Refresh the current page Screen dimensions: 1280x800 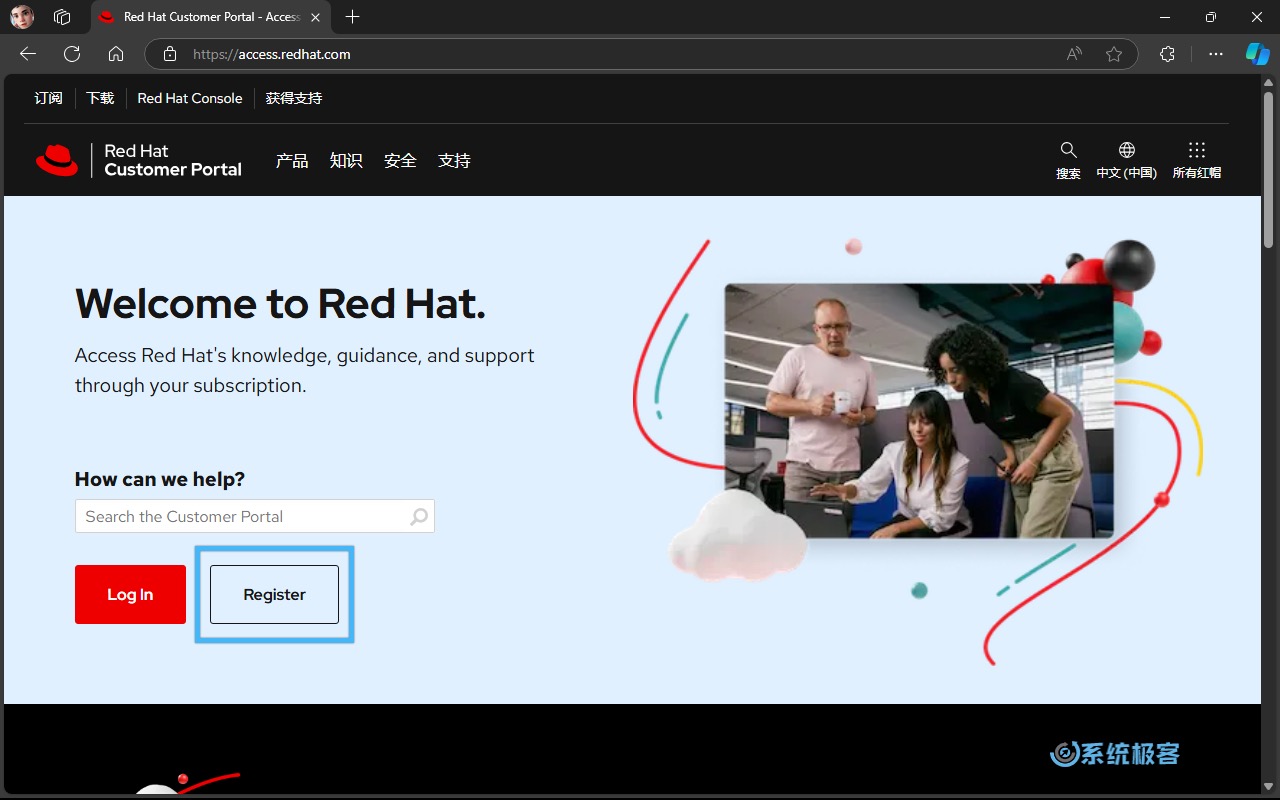click(x=72, y=54)
